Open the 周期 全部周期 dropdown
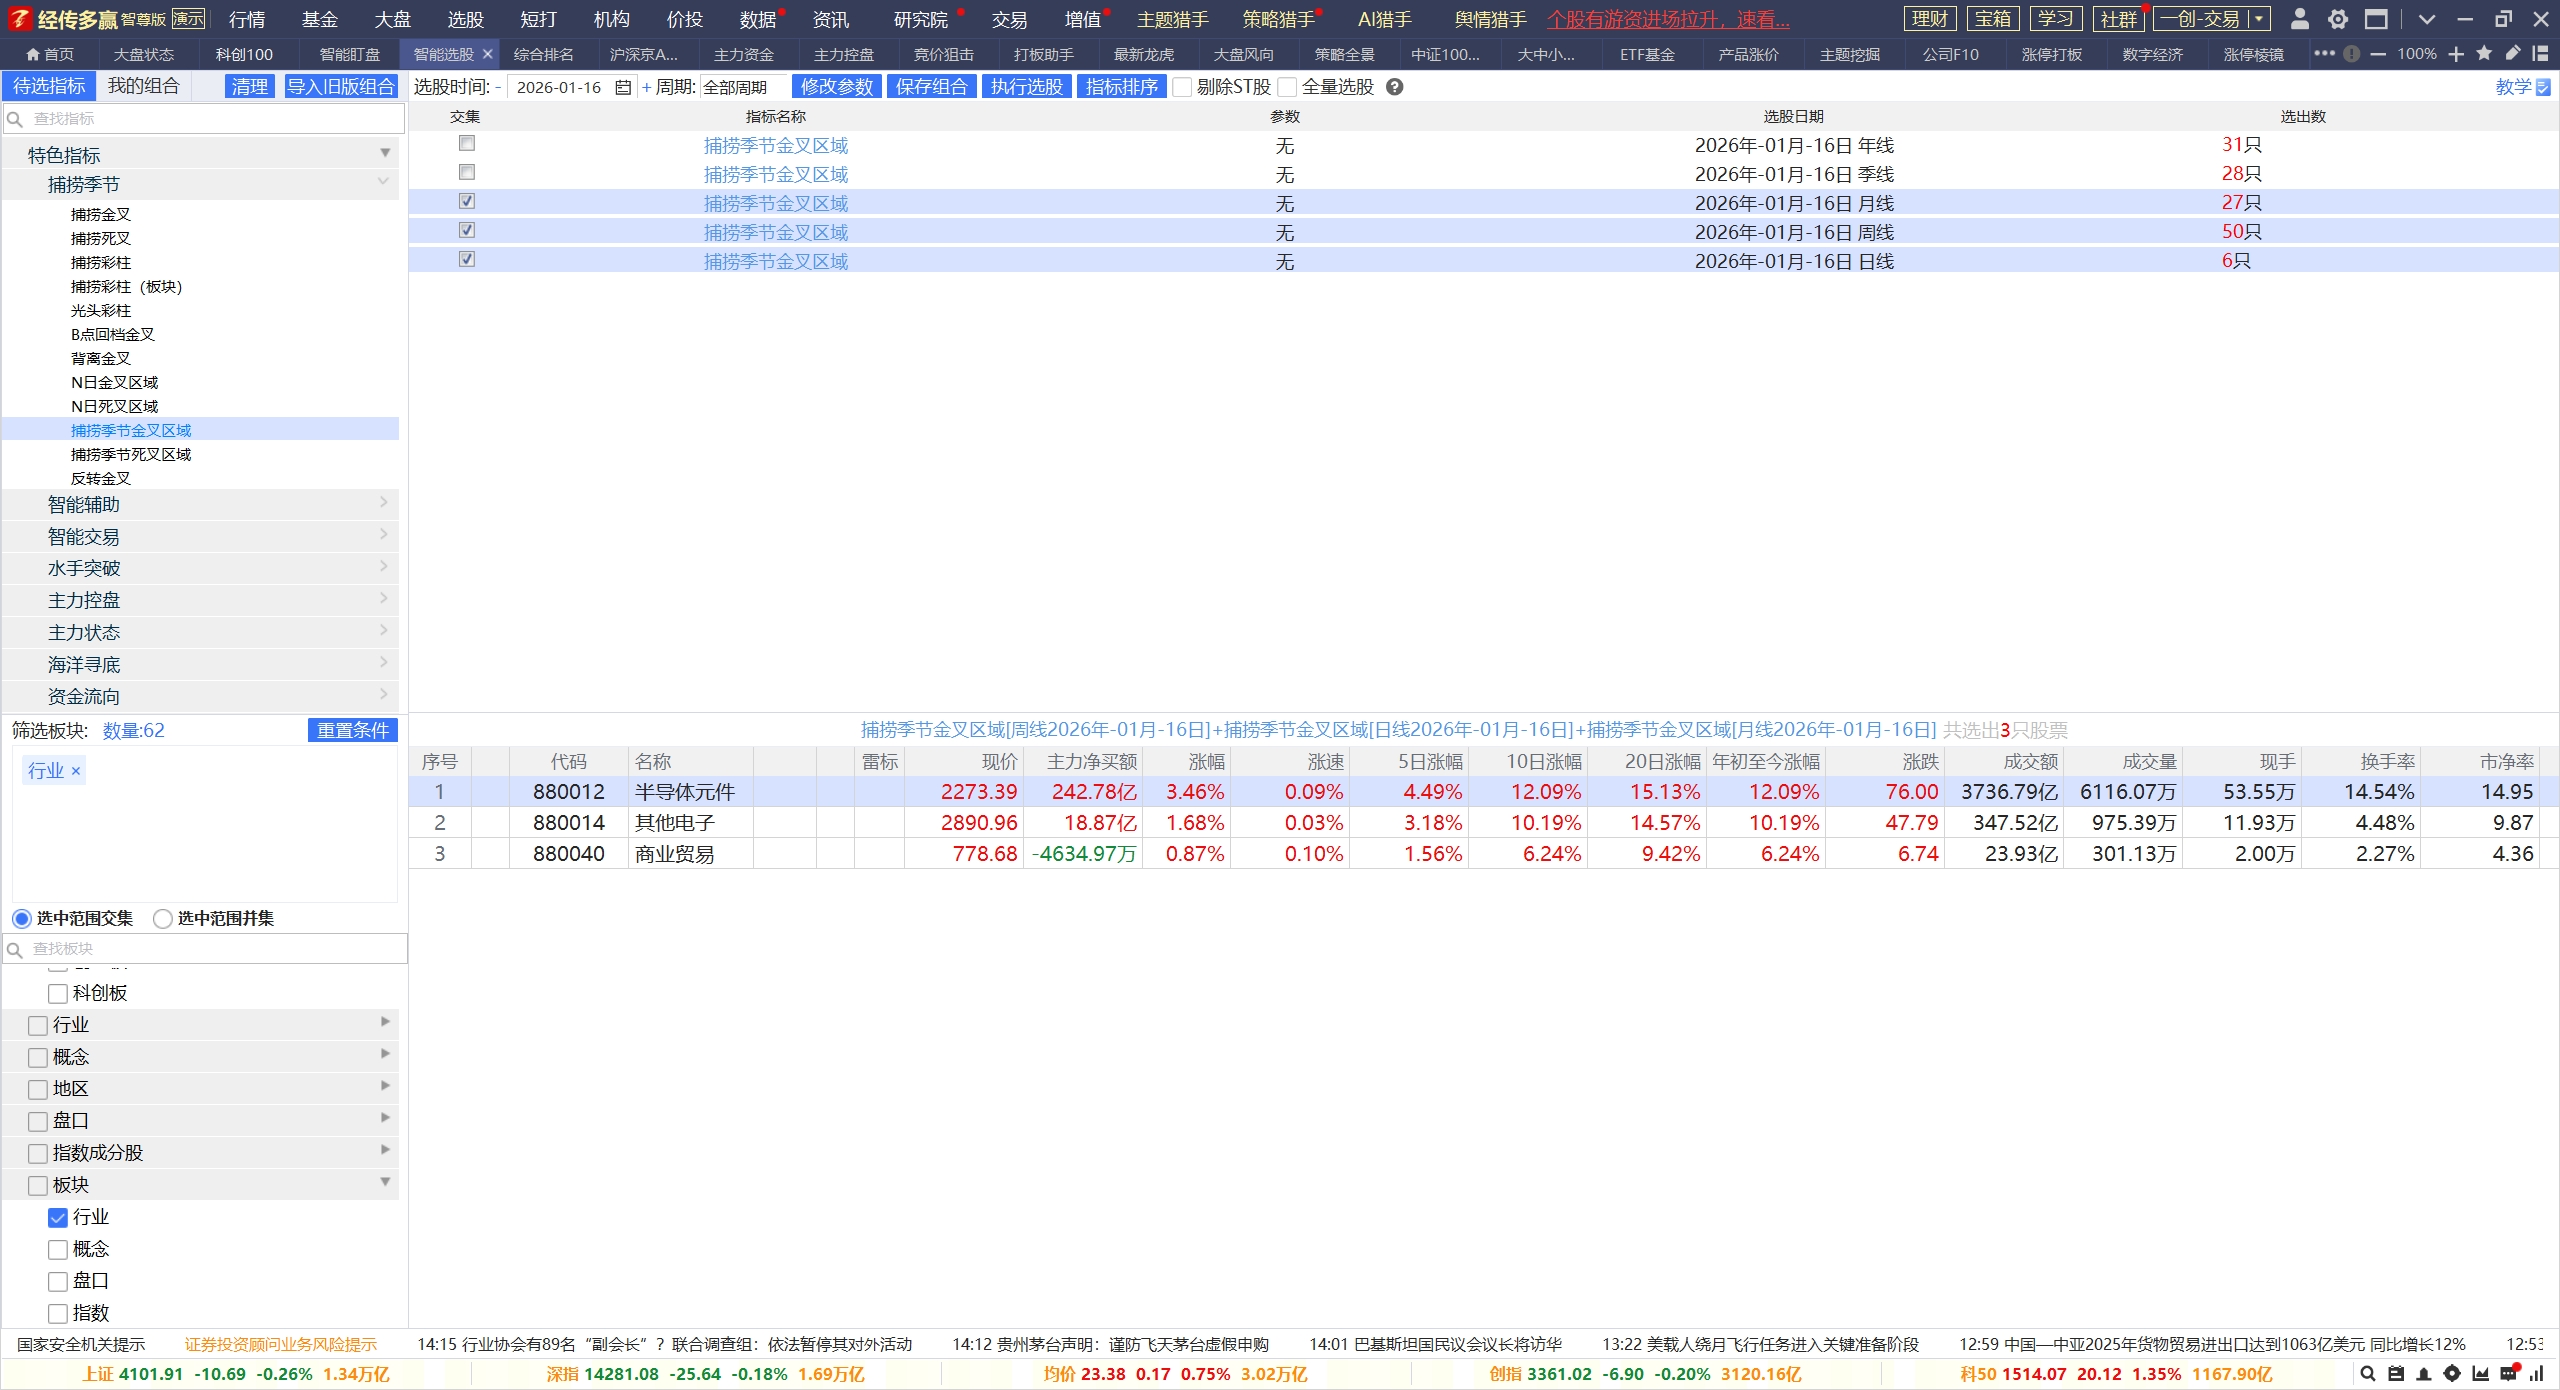This screenshot has height=1390, width=2560. 742,88
